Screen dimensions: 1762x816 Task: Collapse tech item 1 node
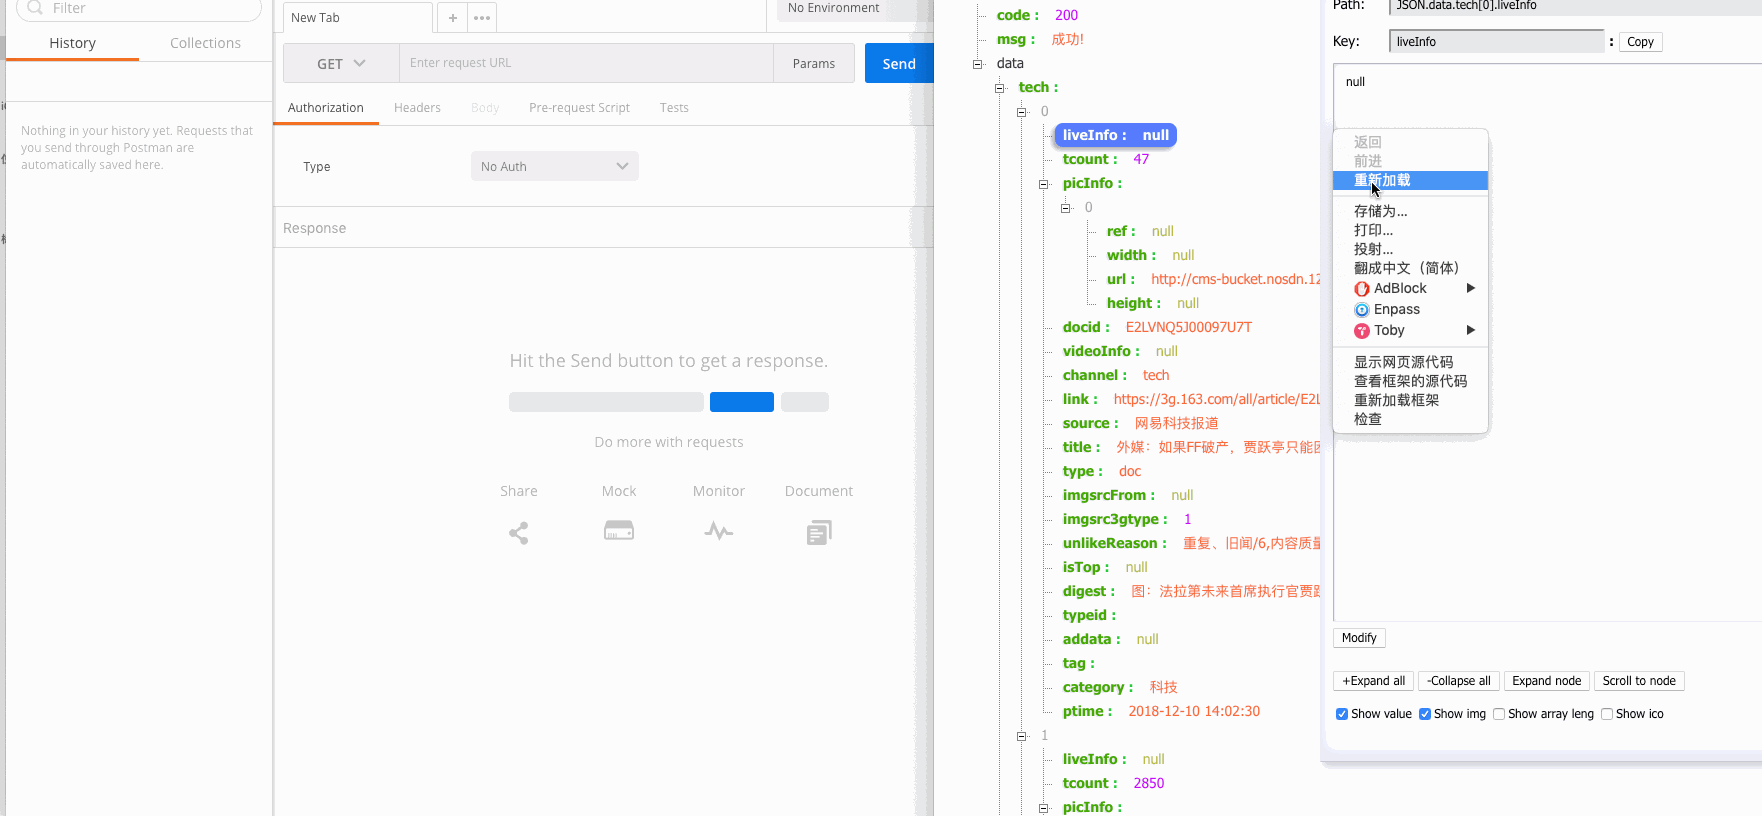[x=1022, y=736]
